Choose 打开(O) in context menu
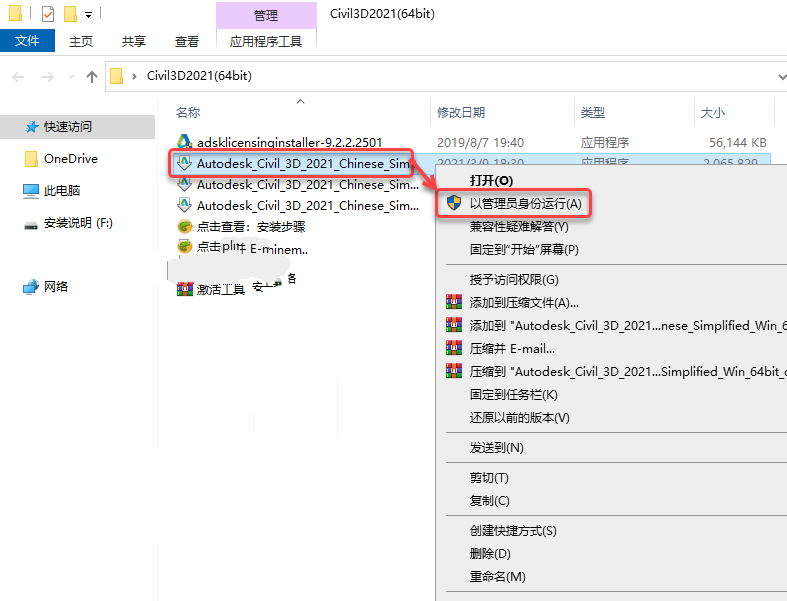 pos(491,180)
